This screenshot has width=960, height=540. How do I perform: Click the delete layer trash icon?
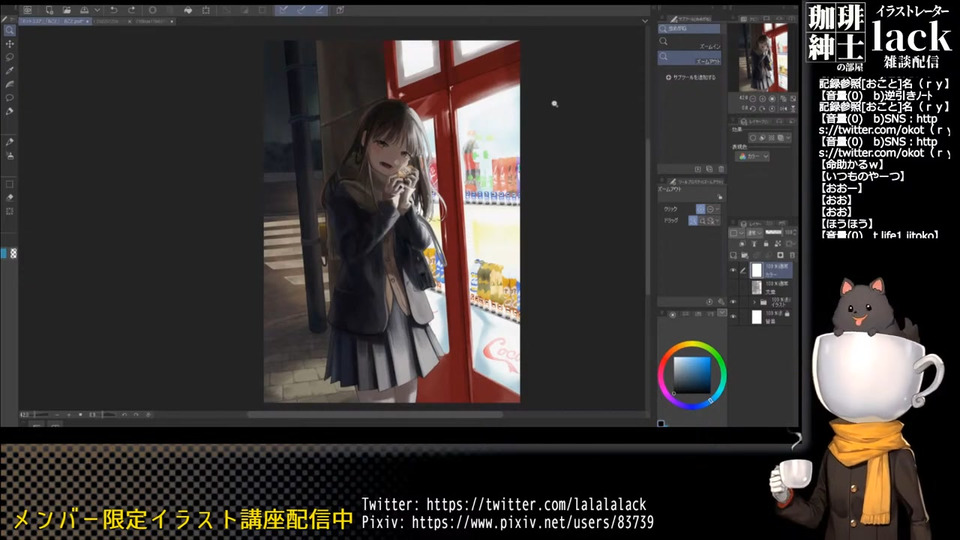click(792, 255)
